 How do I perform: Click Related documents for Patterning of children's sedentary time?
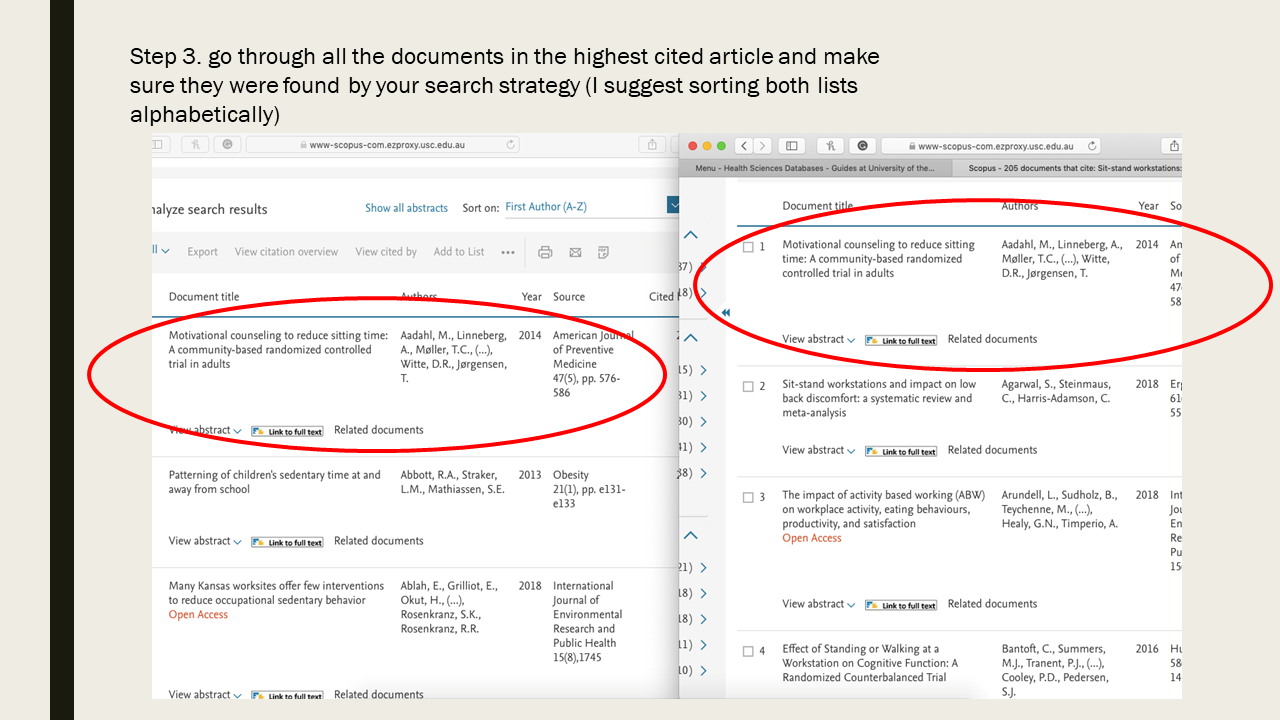(x=378, y=541)
